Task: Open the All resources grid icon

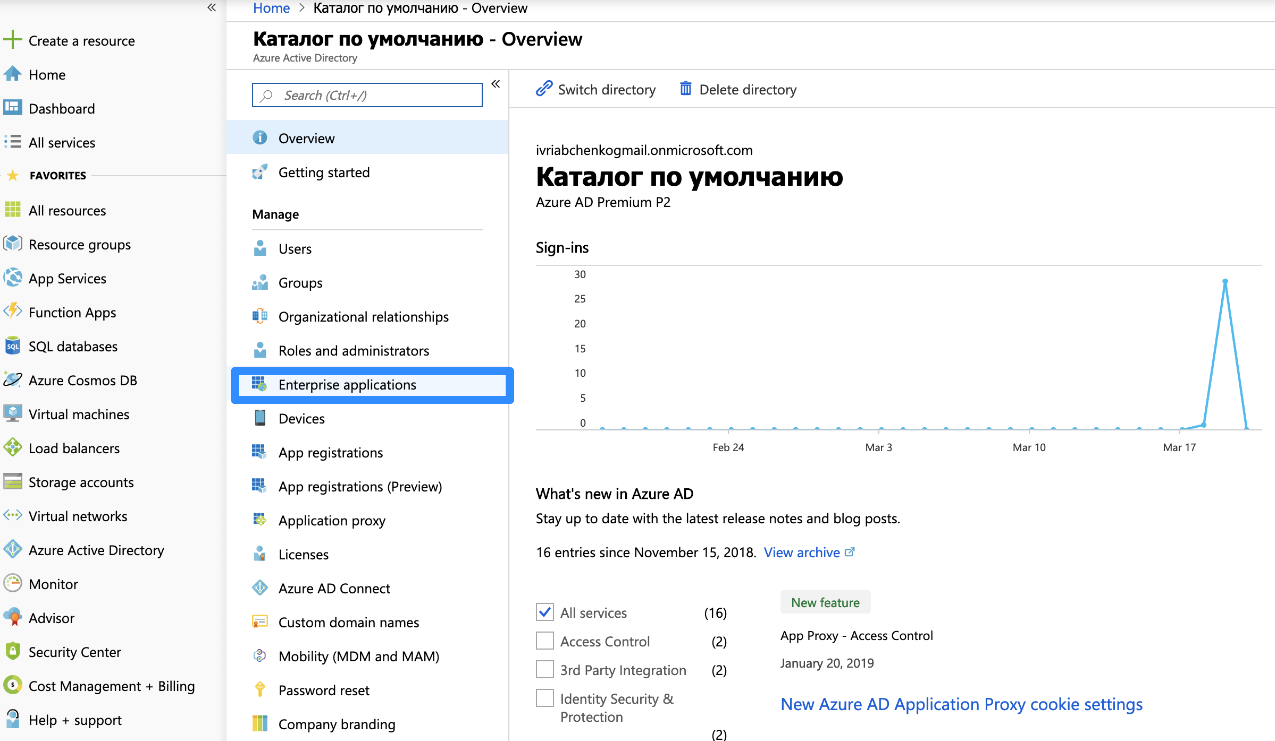Action: click(x=12, y=210)
